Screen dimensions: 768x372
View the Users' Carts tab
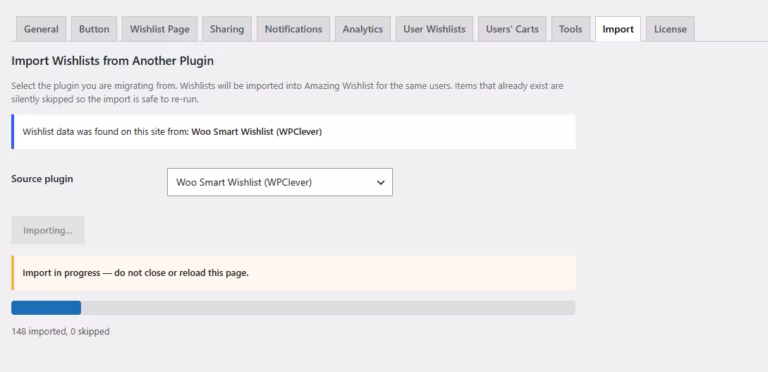512,29
